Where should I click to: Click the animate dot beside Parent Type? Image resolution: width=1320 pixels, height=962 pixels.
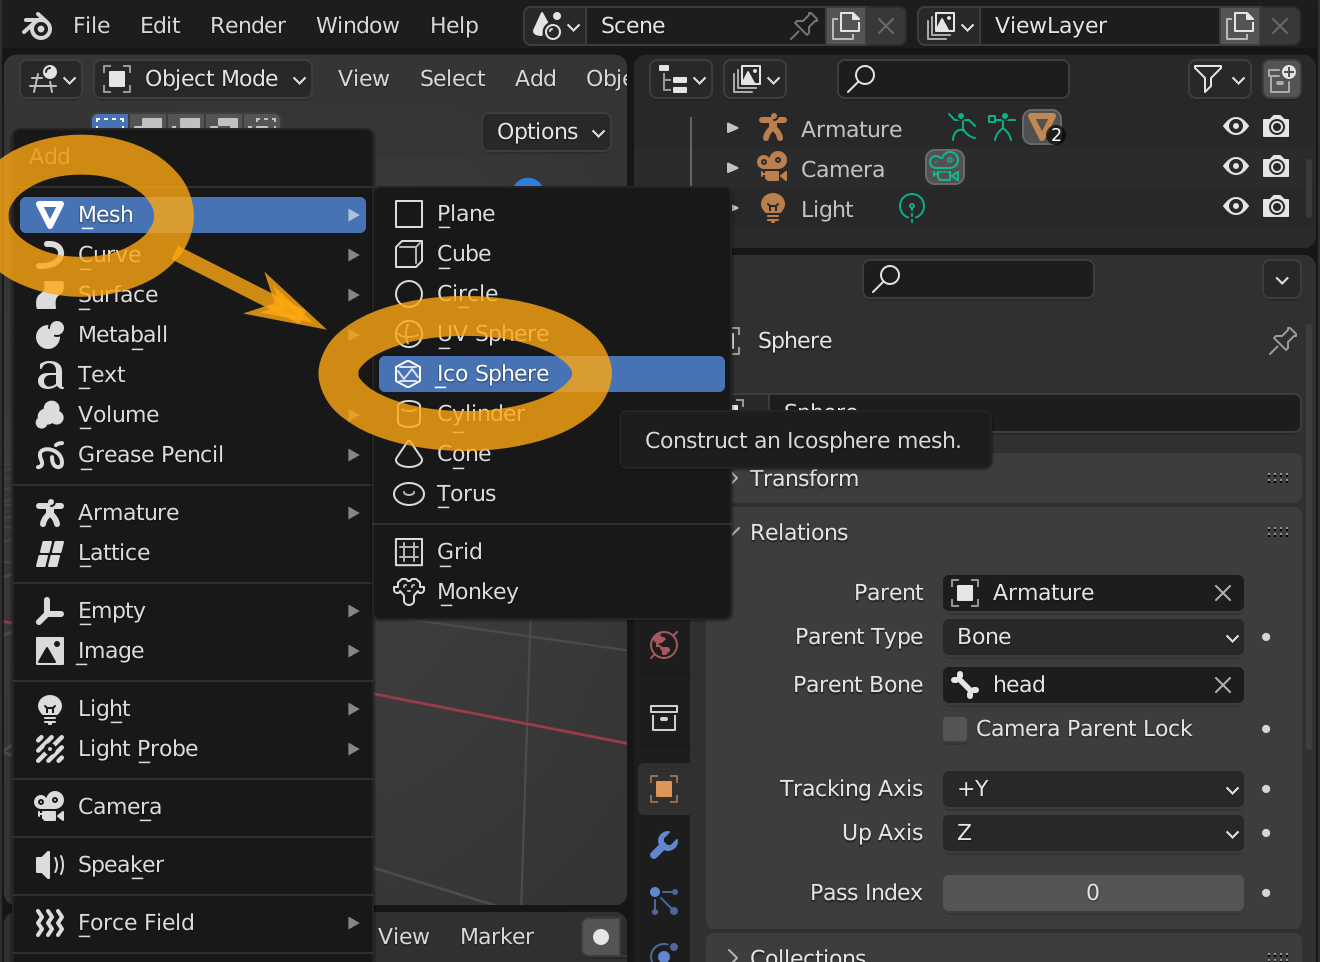[x=1266, y=637]
